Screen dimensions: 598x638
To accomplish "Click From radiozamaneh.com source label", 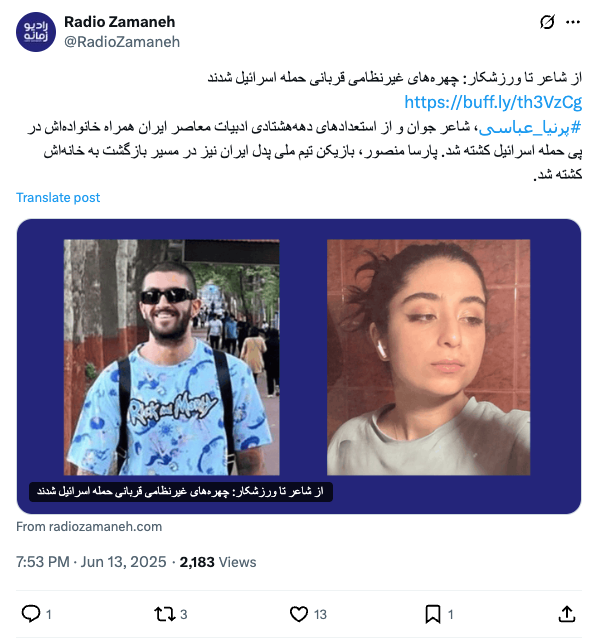I will [89, 527].
